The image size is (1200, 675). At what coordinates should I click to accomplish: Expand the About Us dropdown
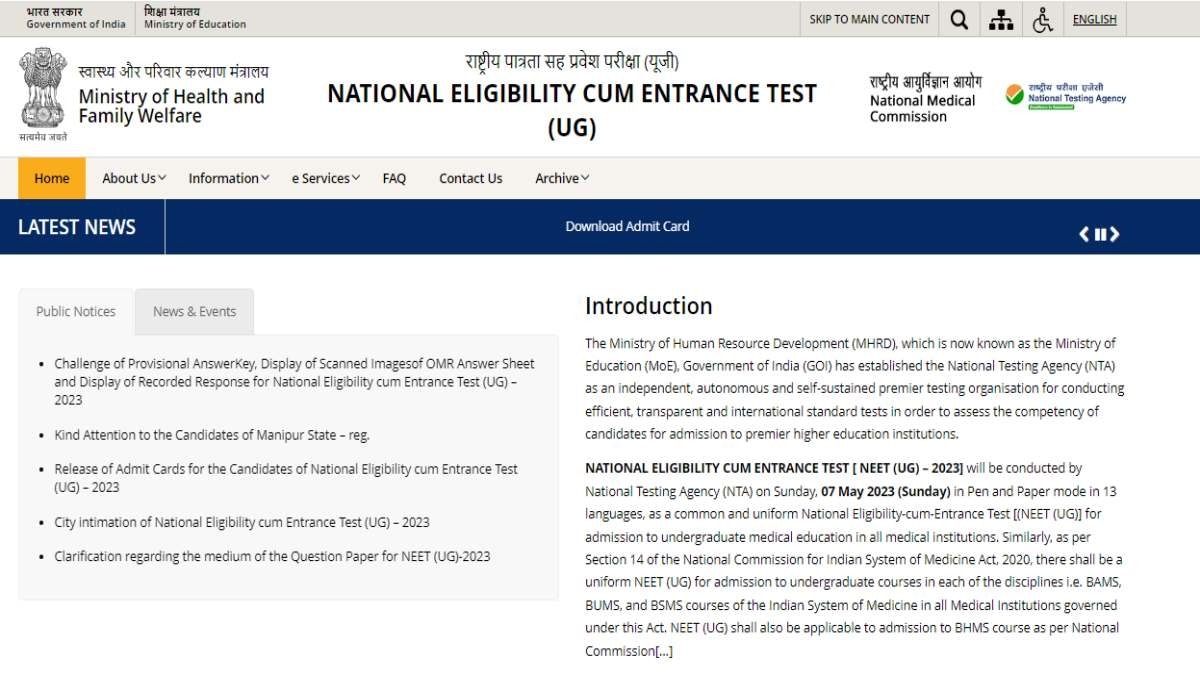coord(131,177)
